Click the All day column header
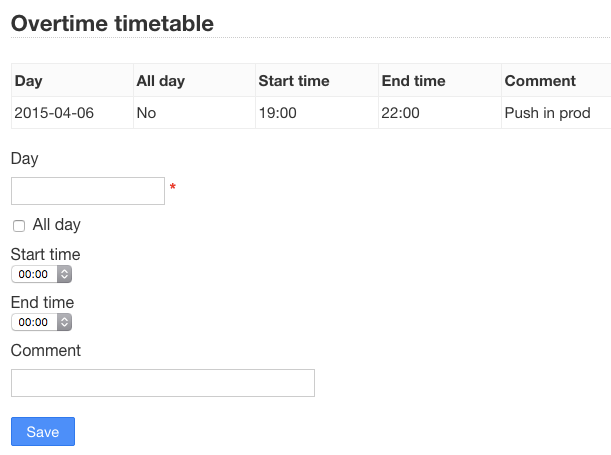 161,81
